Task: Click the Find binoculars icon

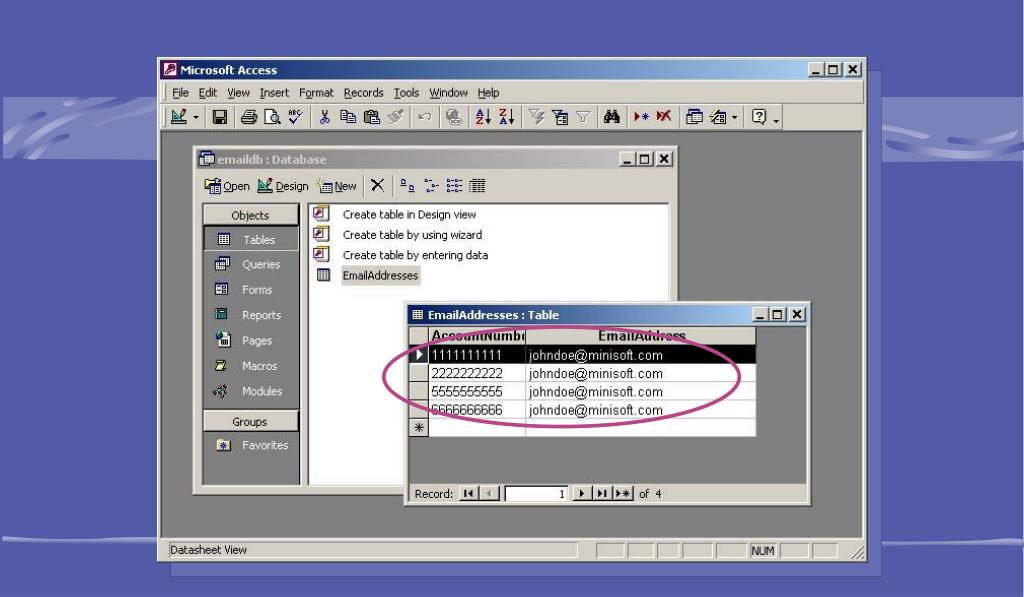Action: click(612, 117)
